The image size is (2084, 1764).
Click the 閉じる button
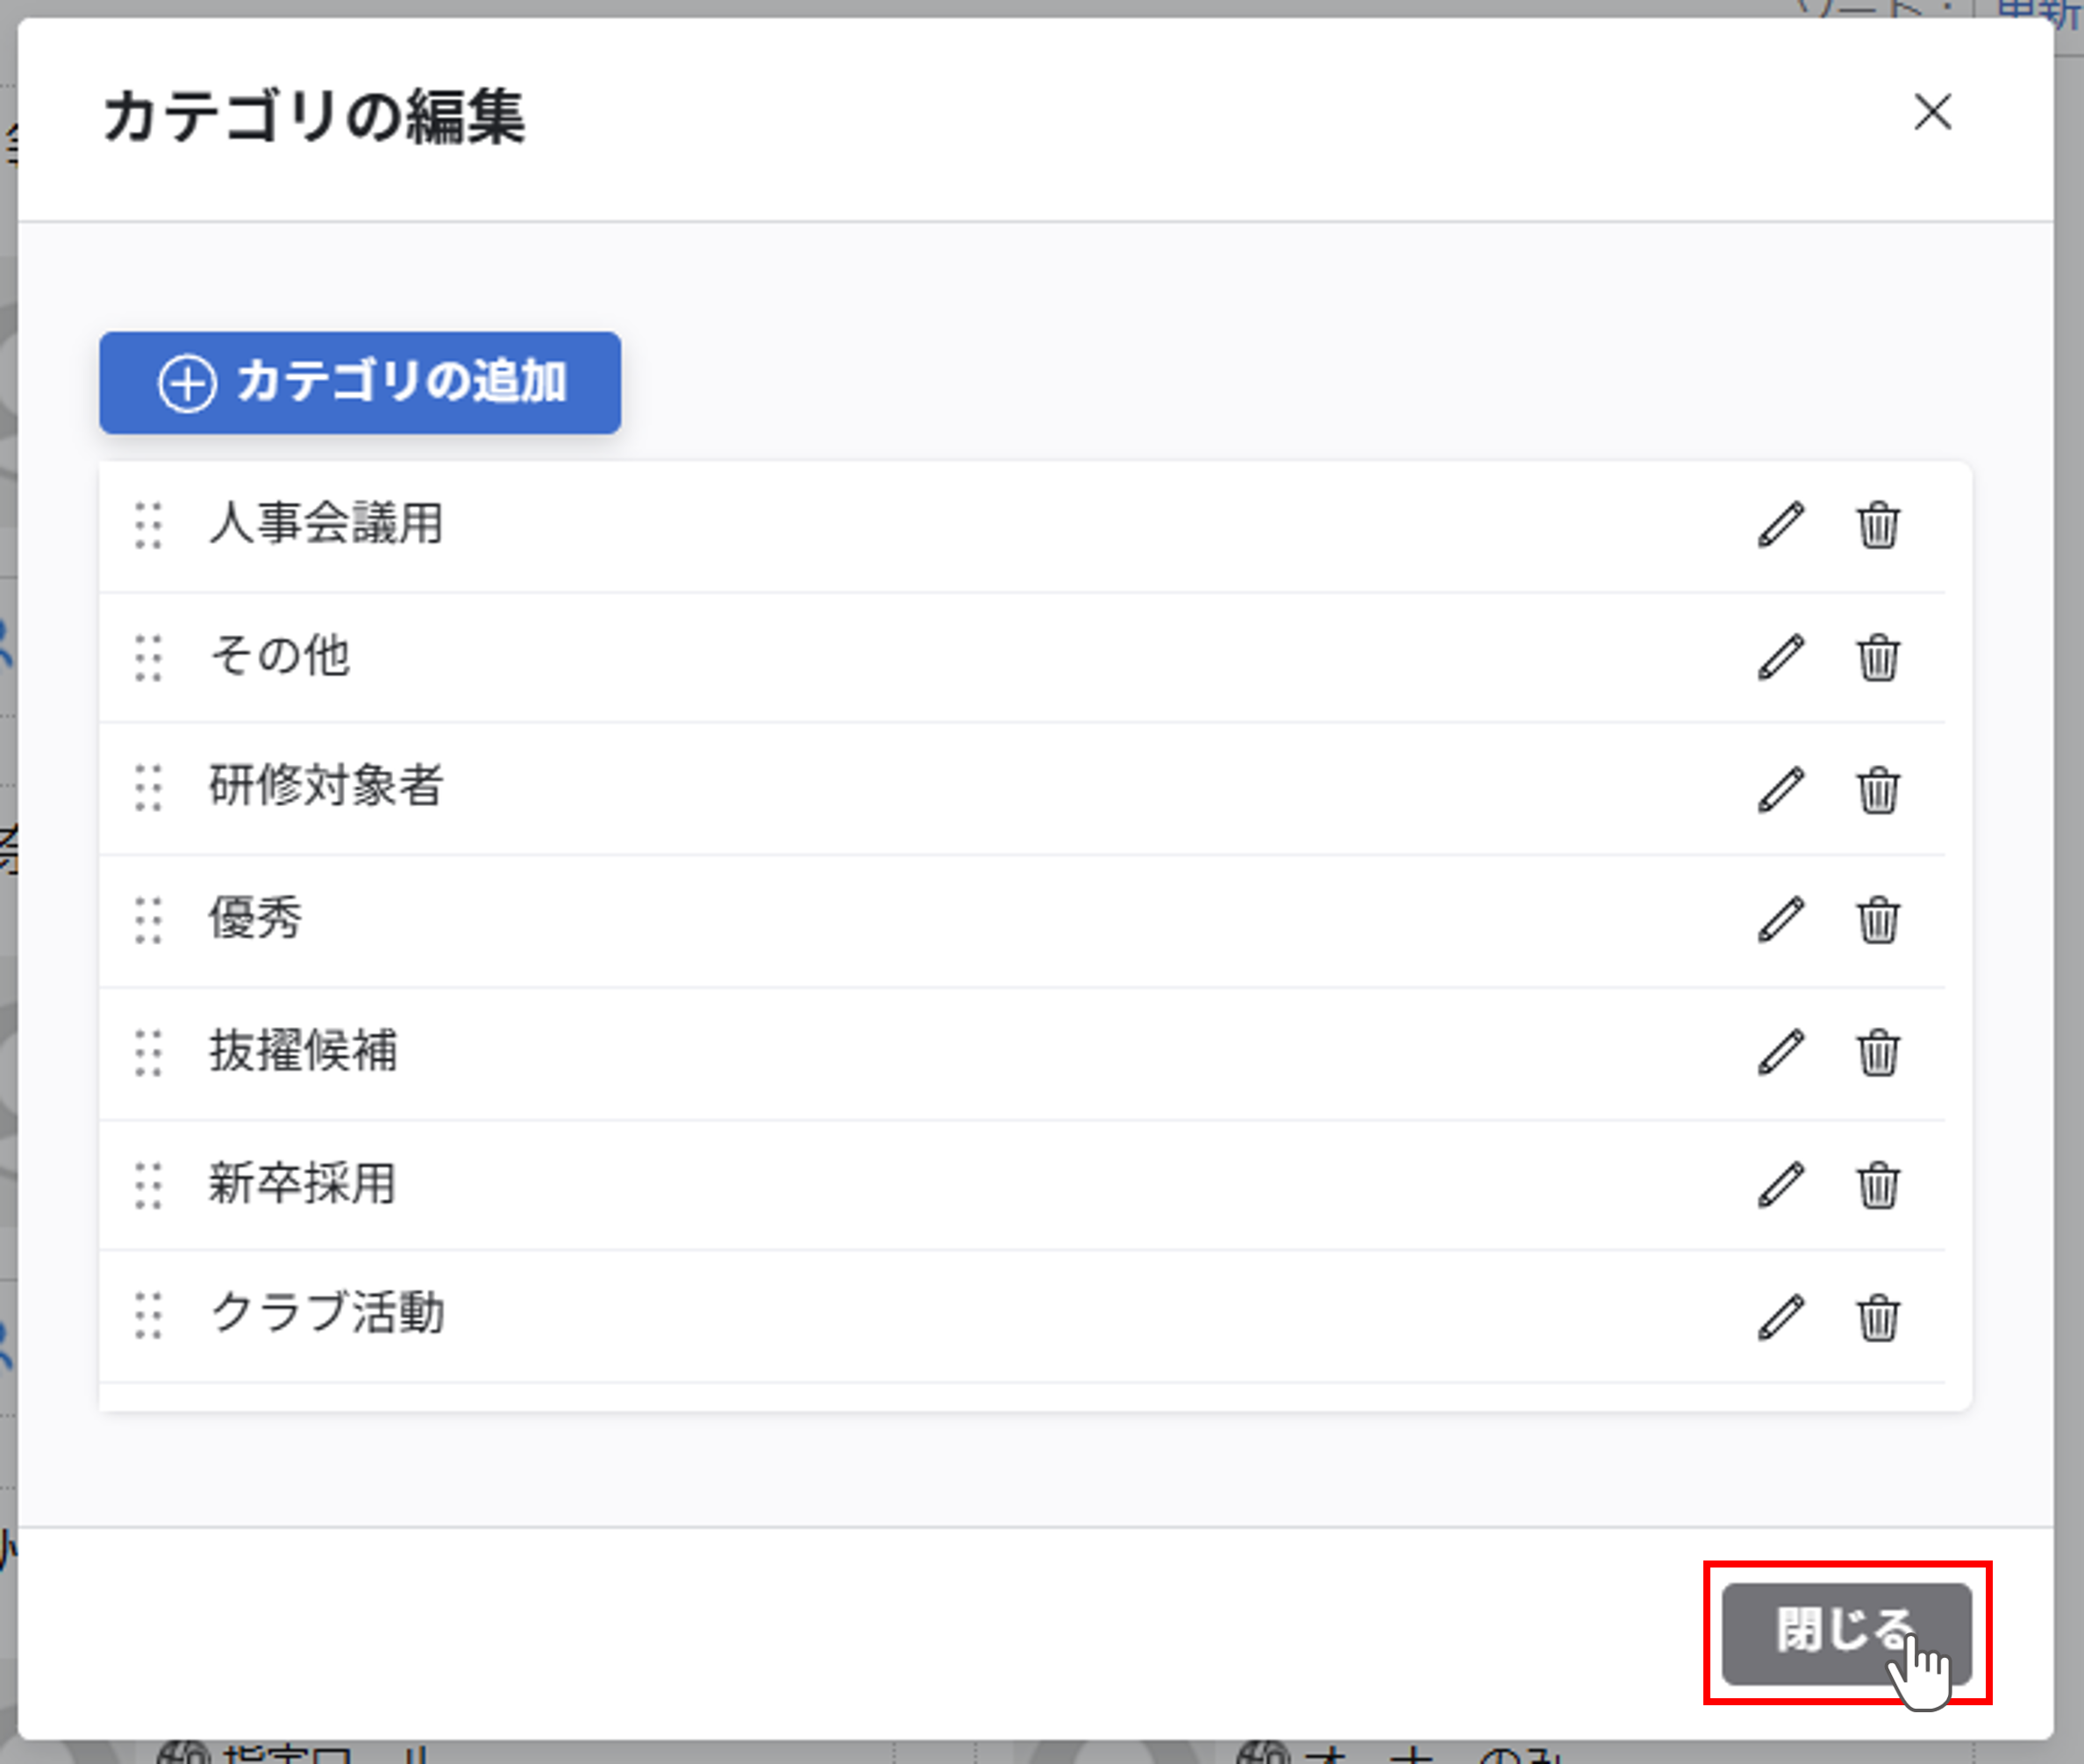[1846, 1632]
